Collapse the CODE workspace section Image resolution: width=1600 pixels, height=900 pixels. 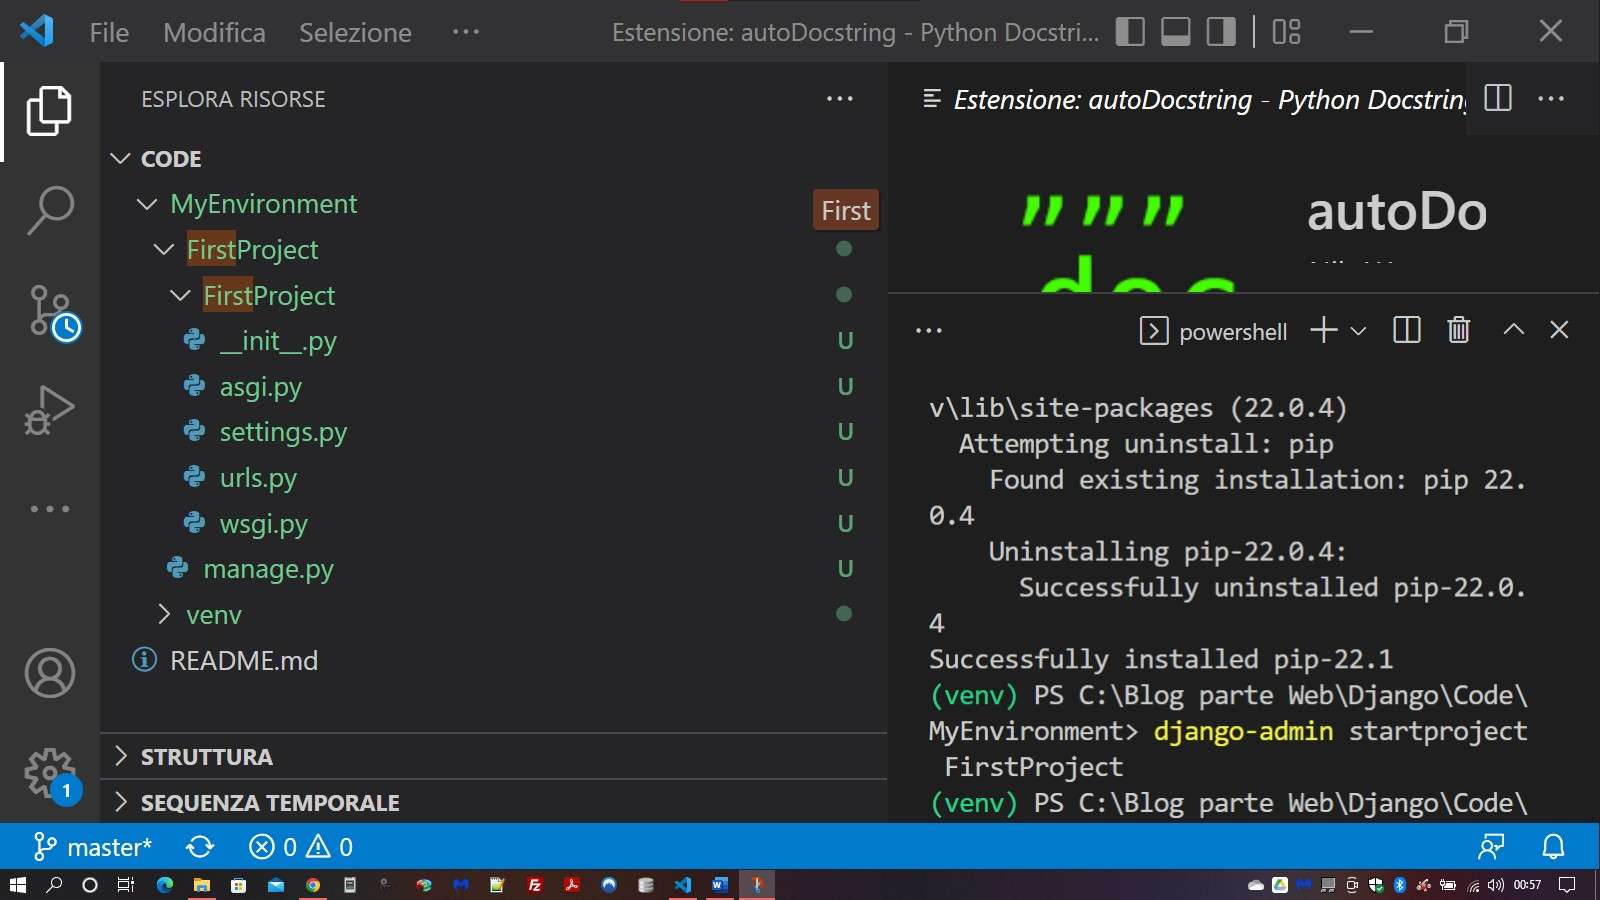[x=121, y=159]
